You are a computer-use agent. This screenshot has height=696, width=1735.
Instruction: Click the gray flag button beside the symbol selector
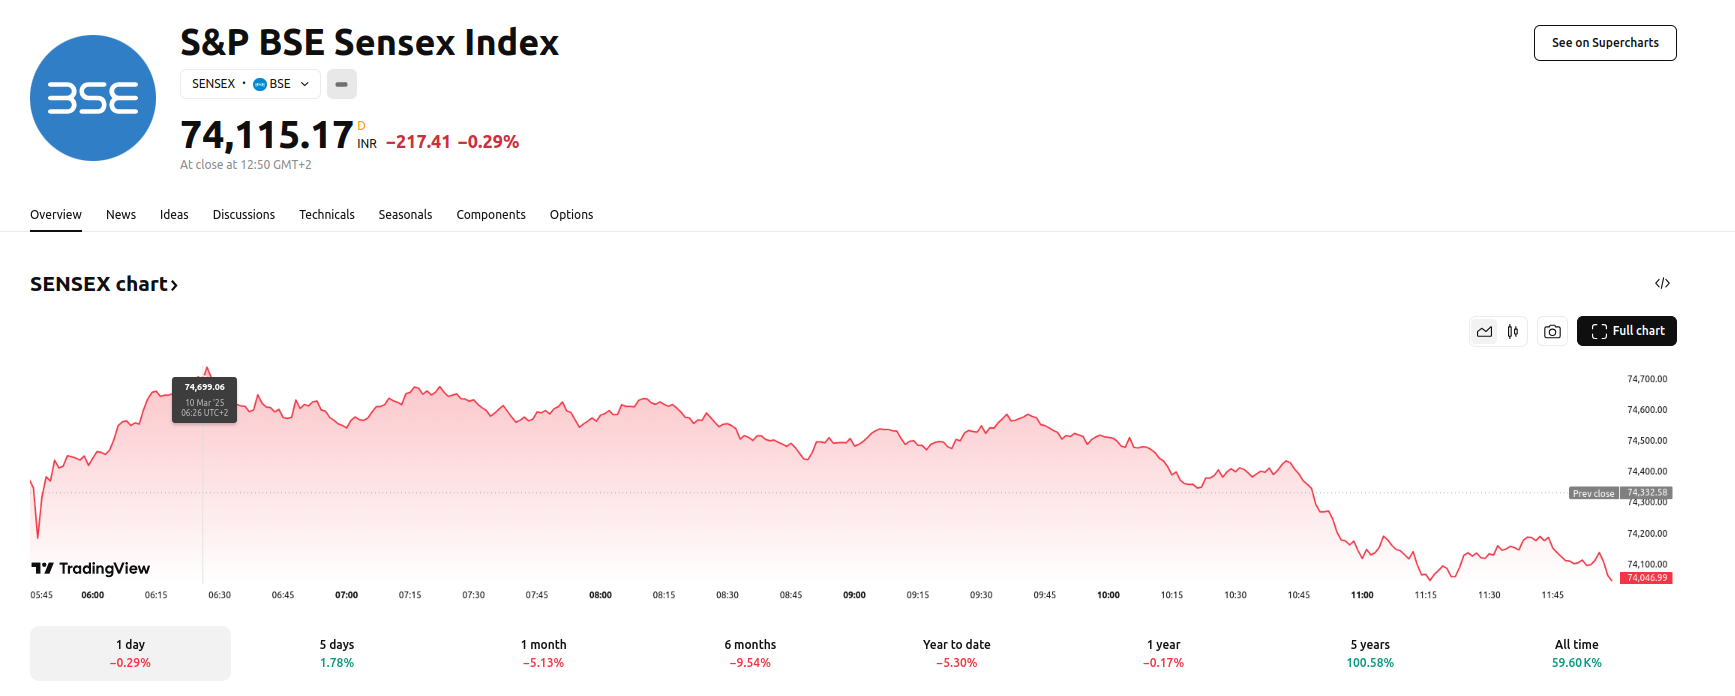341,84
